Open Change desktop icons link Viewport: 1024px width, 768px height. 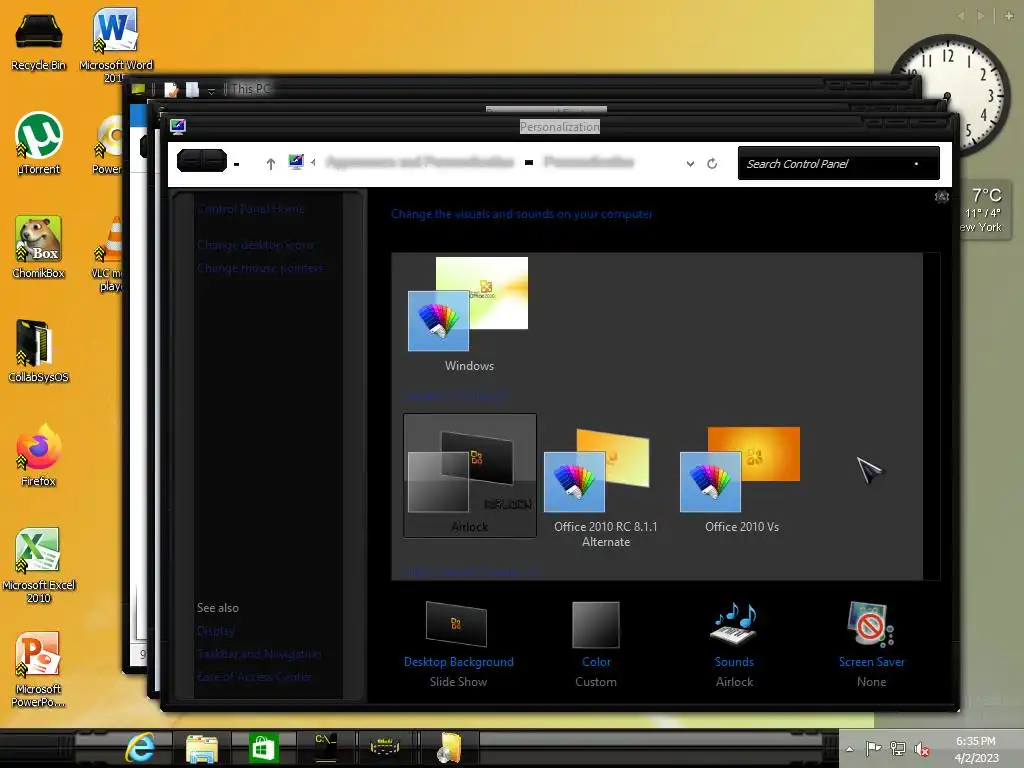point(255,245)
